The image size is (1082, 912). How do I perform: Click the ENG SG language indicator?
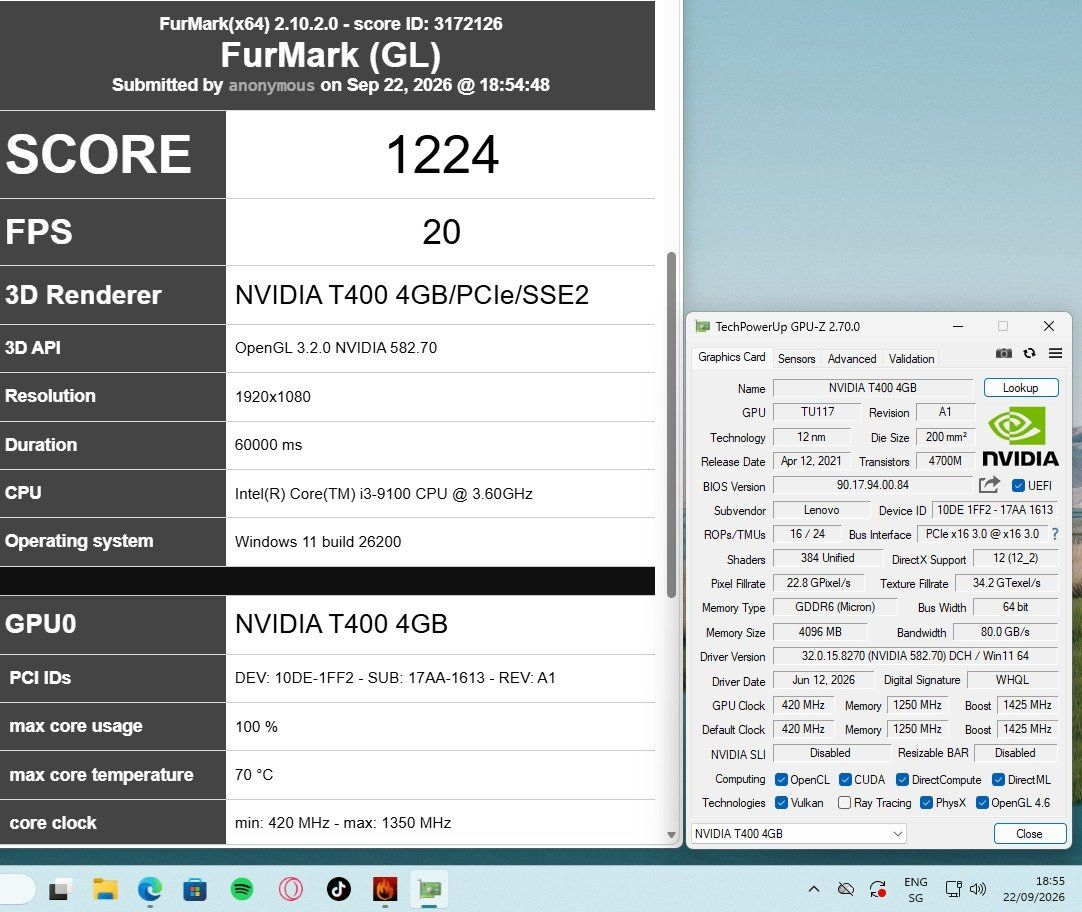tap(916, 890)
